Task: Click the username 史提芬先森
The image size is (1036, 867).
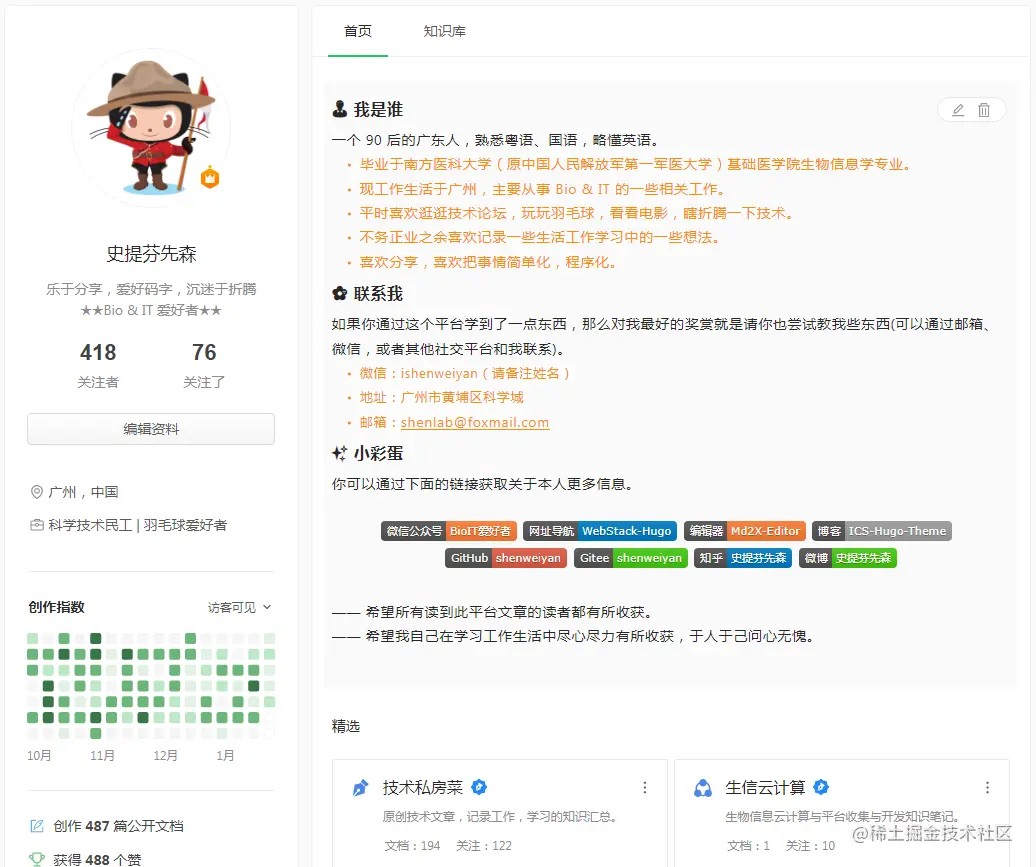Action: pyautogui.click(x=151, y=254)
